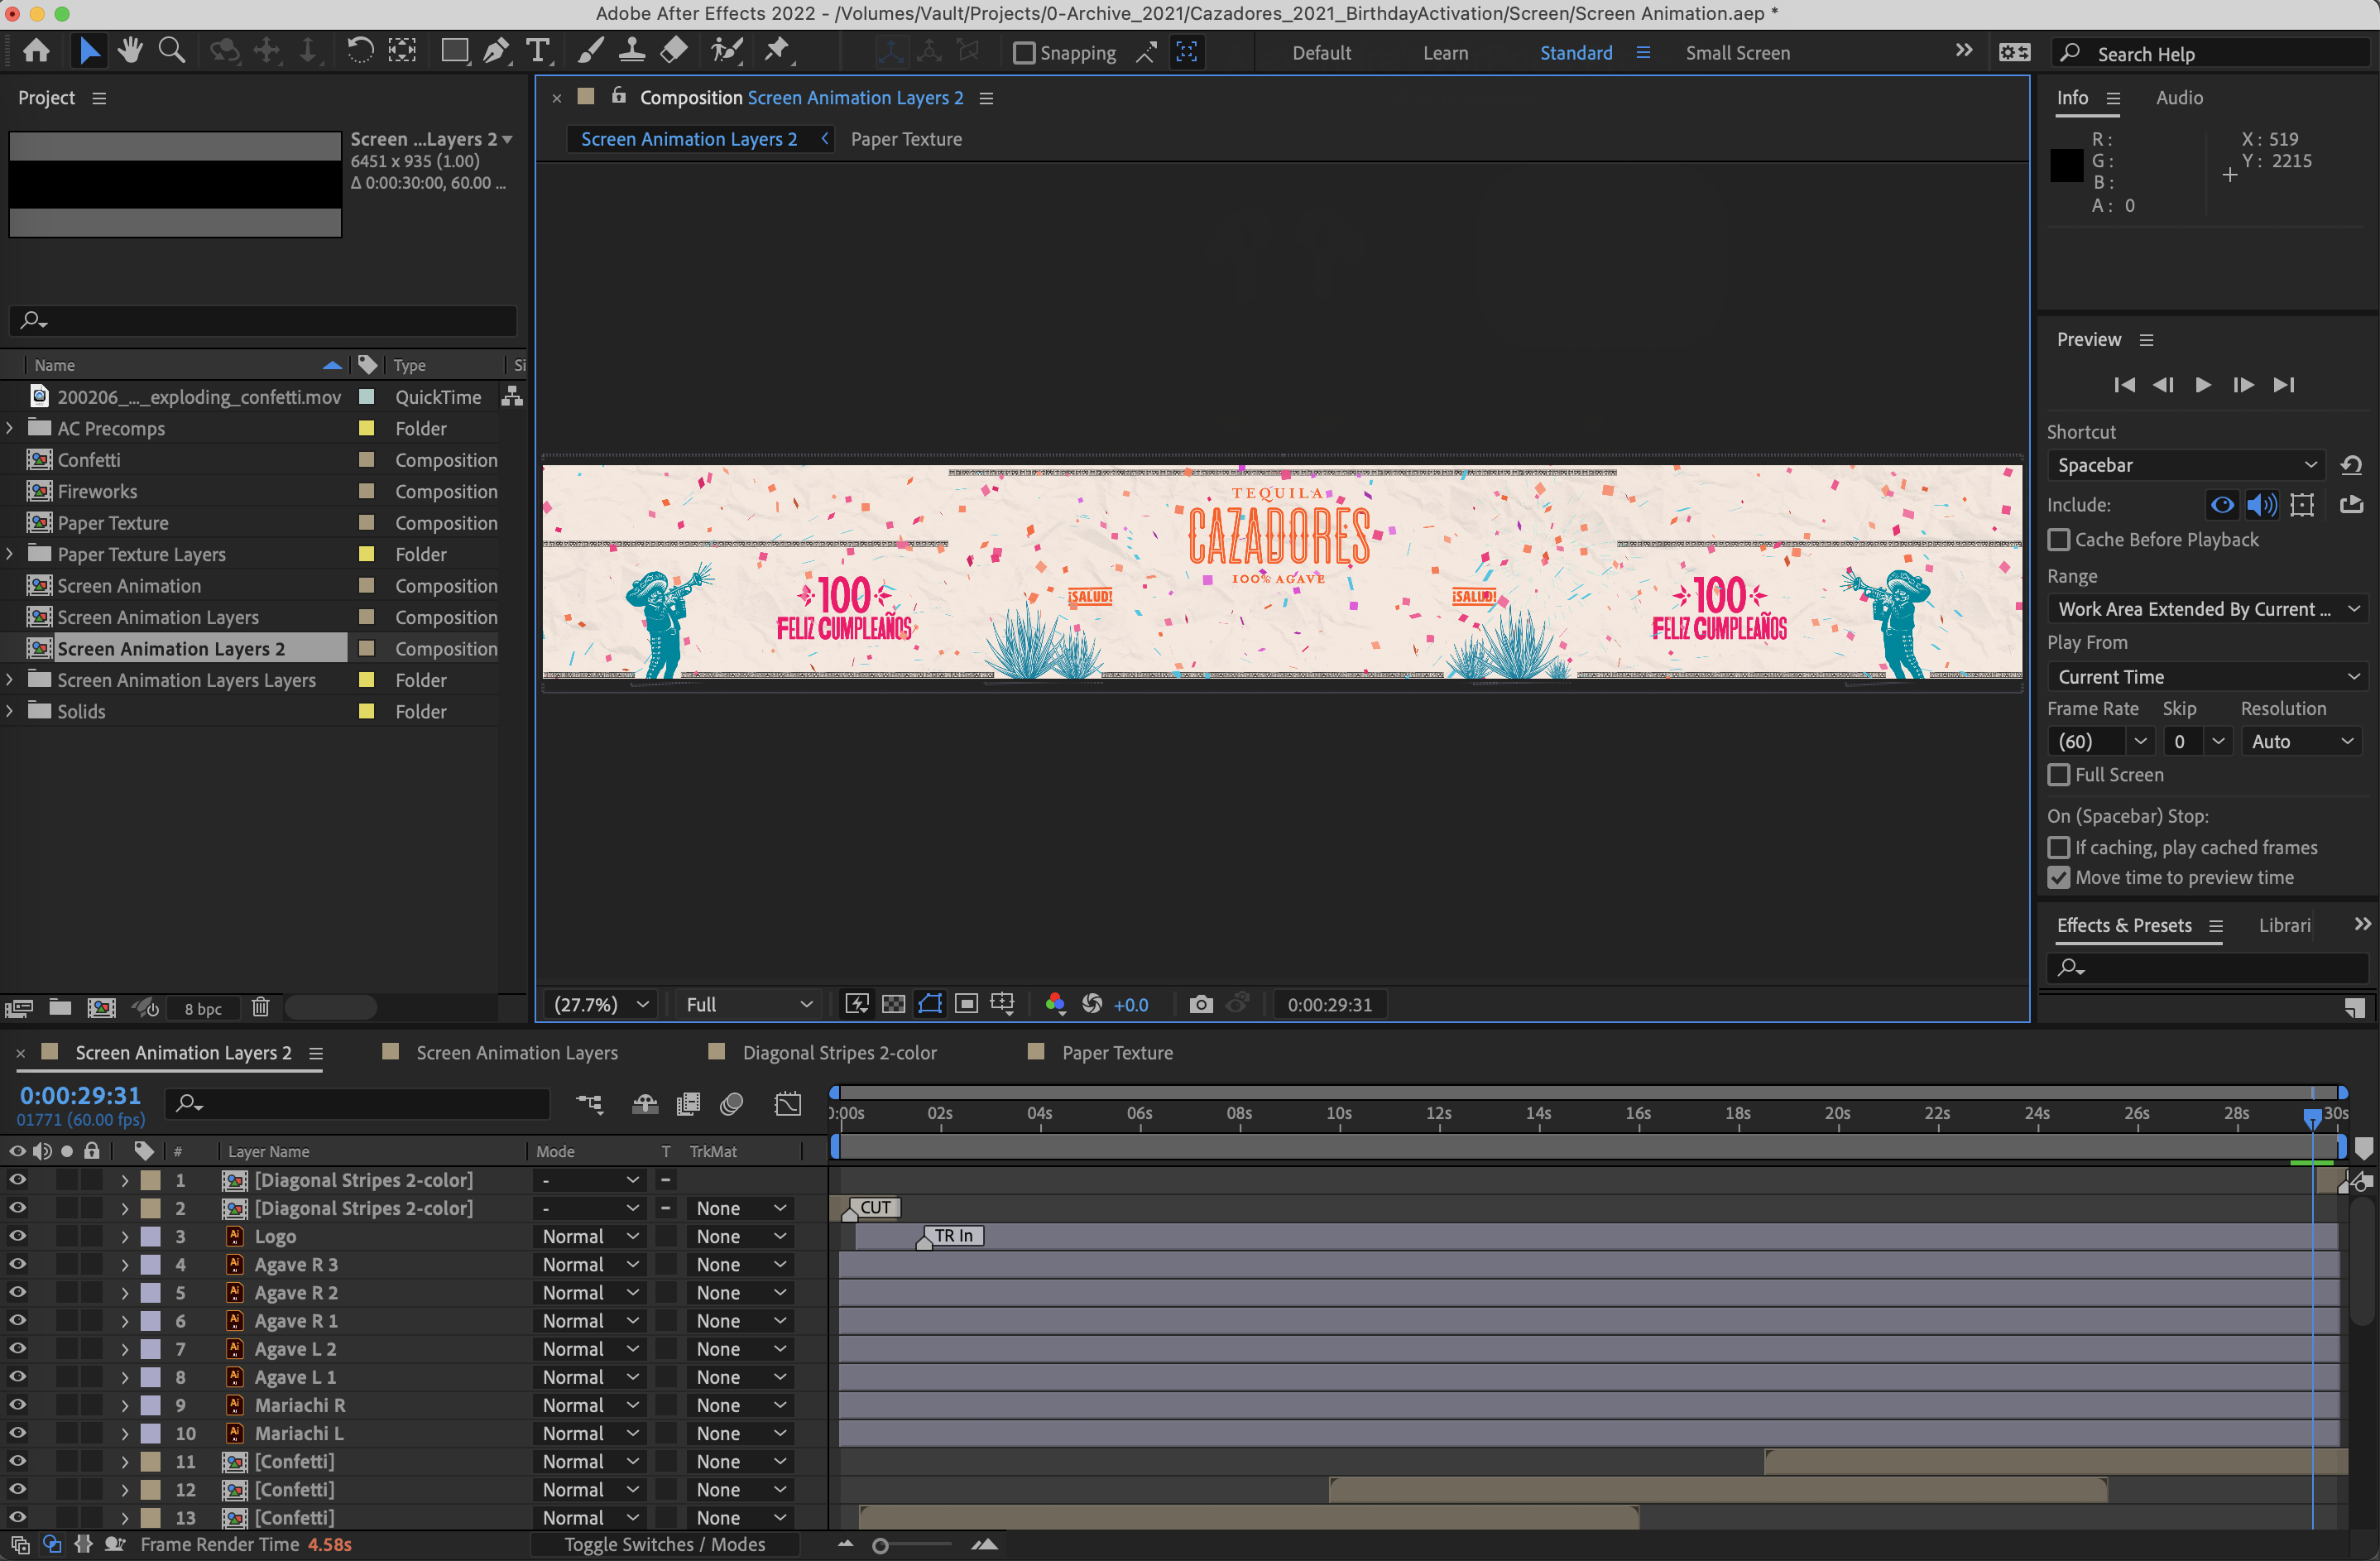Click Paper Texture in composition breadcrumb
2380x1561 pixels.
906,139
